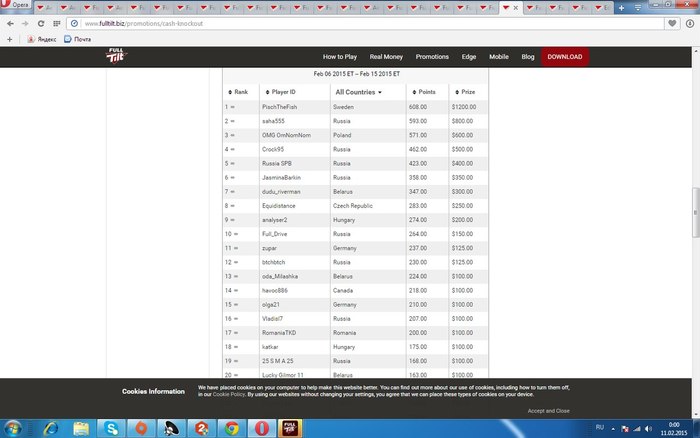Click the Canada country cell
Screen dimensions: 700x438
point(343,291)
